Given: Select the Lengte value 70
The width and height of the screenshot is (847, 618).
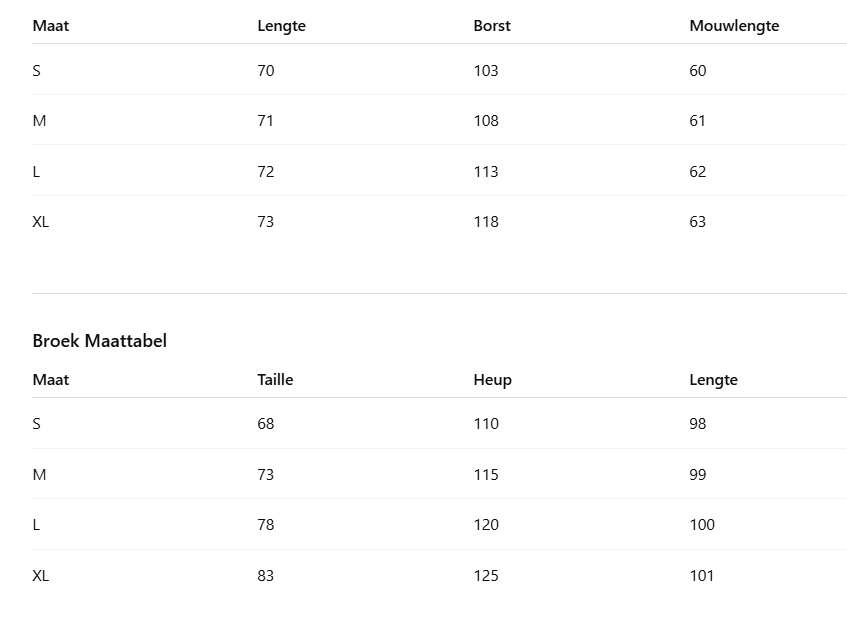Looking at the screenshot, I should point(265,71).
